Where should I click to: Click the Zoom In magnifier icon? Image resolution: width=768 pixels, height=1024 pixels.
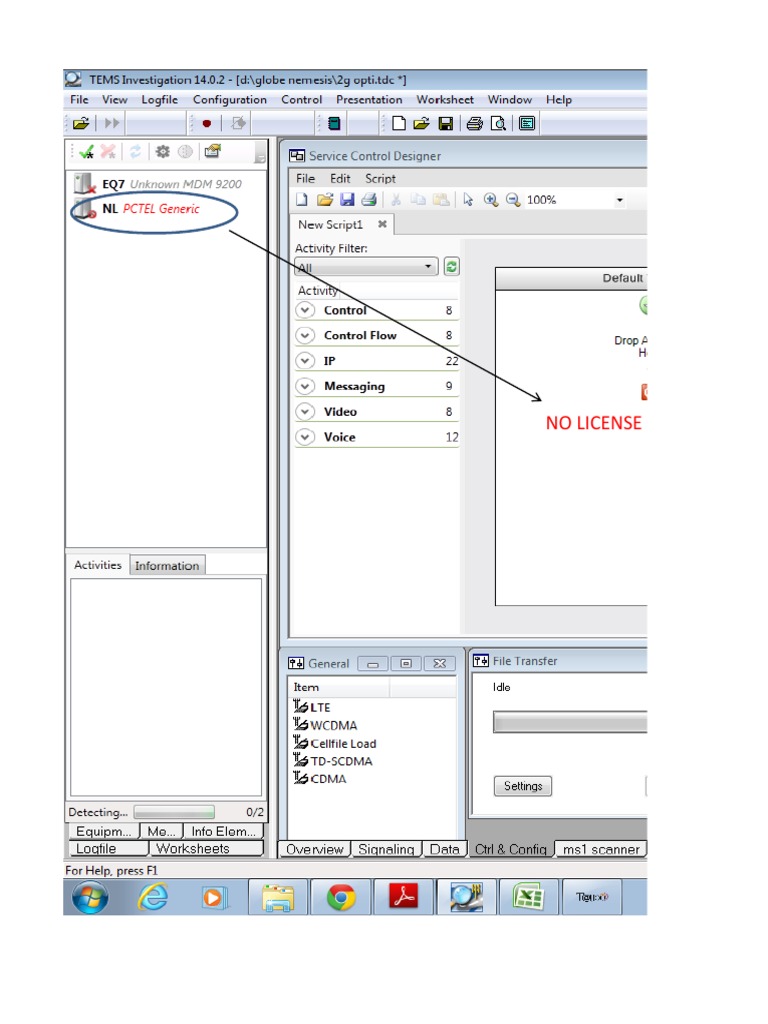[490, 200]
